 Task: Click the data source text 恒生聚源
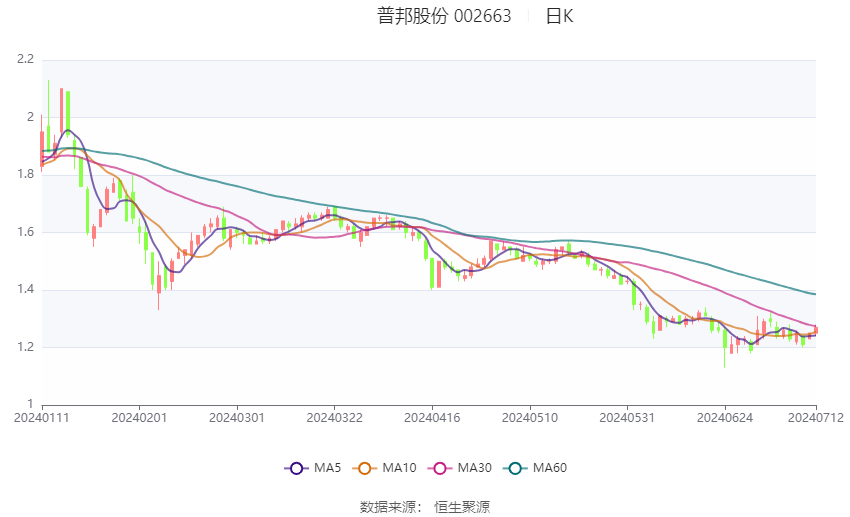tap(462, 507)
